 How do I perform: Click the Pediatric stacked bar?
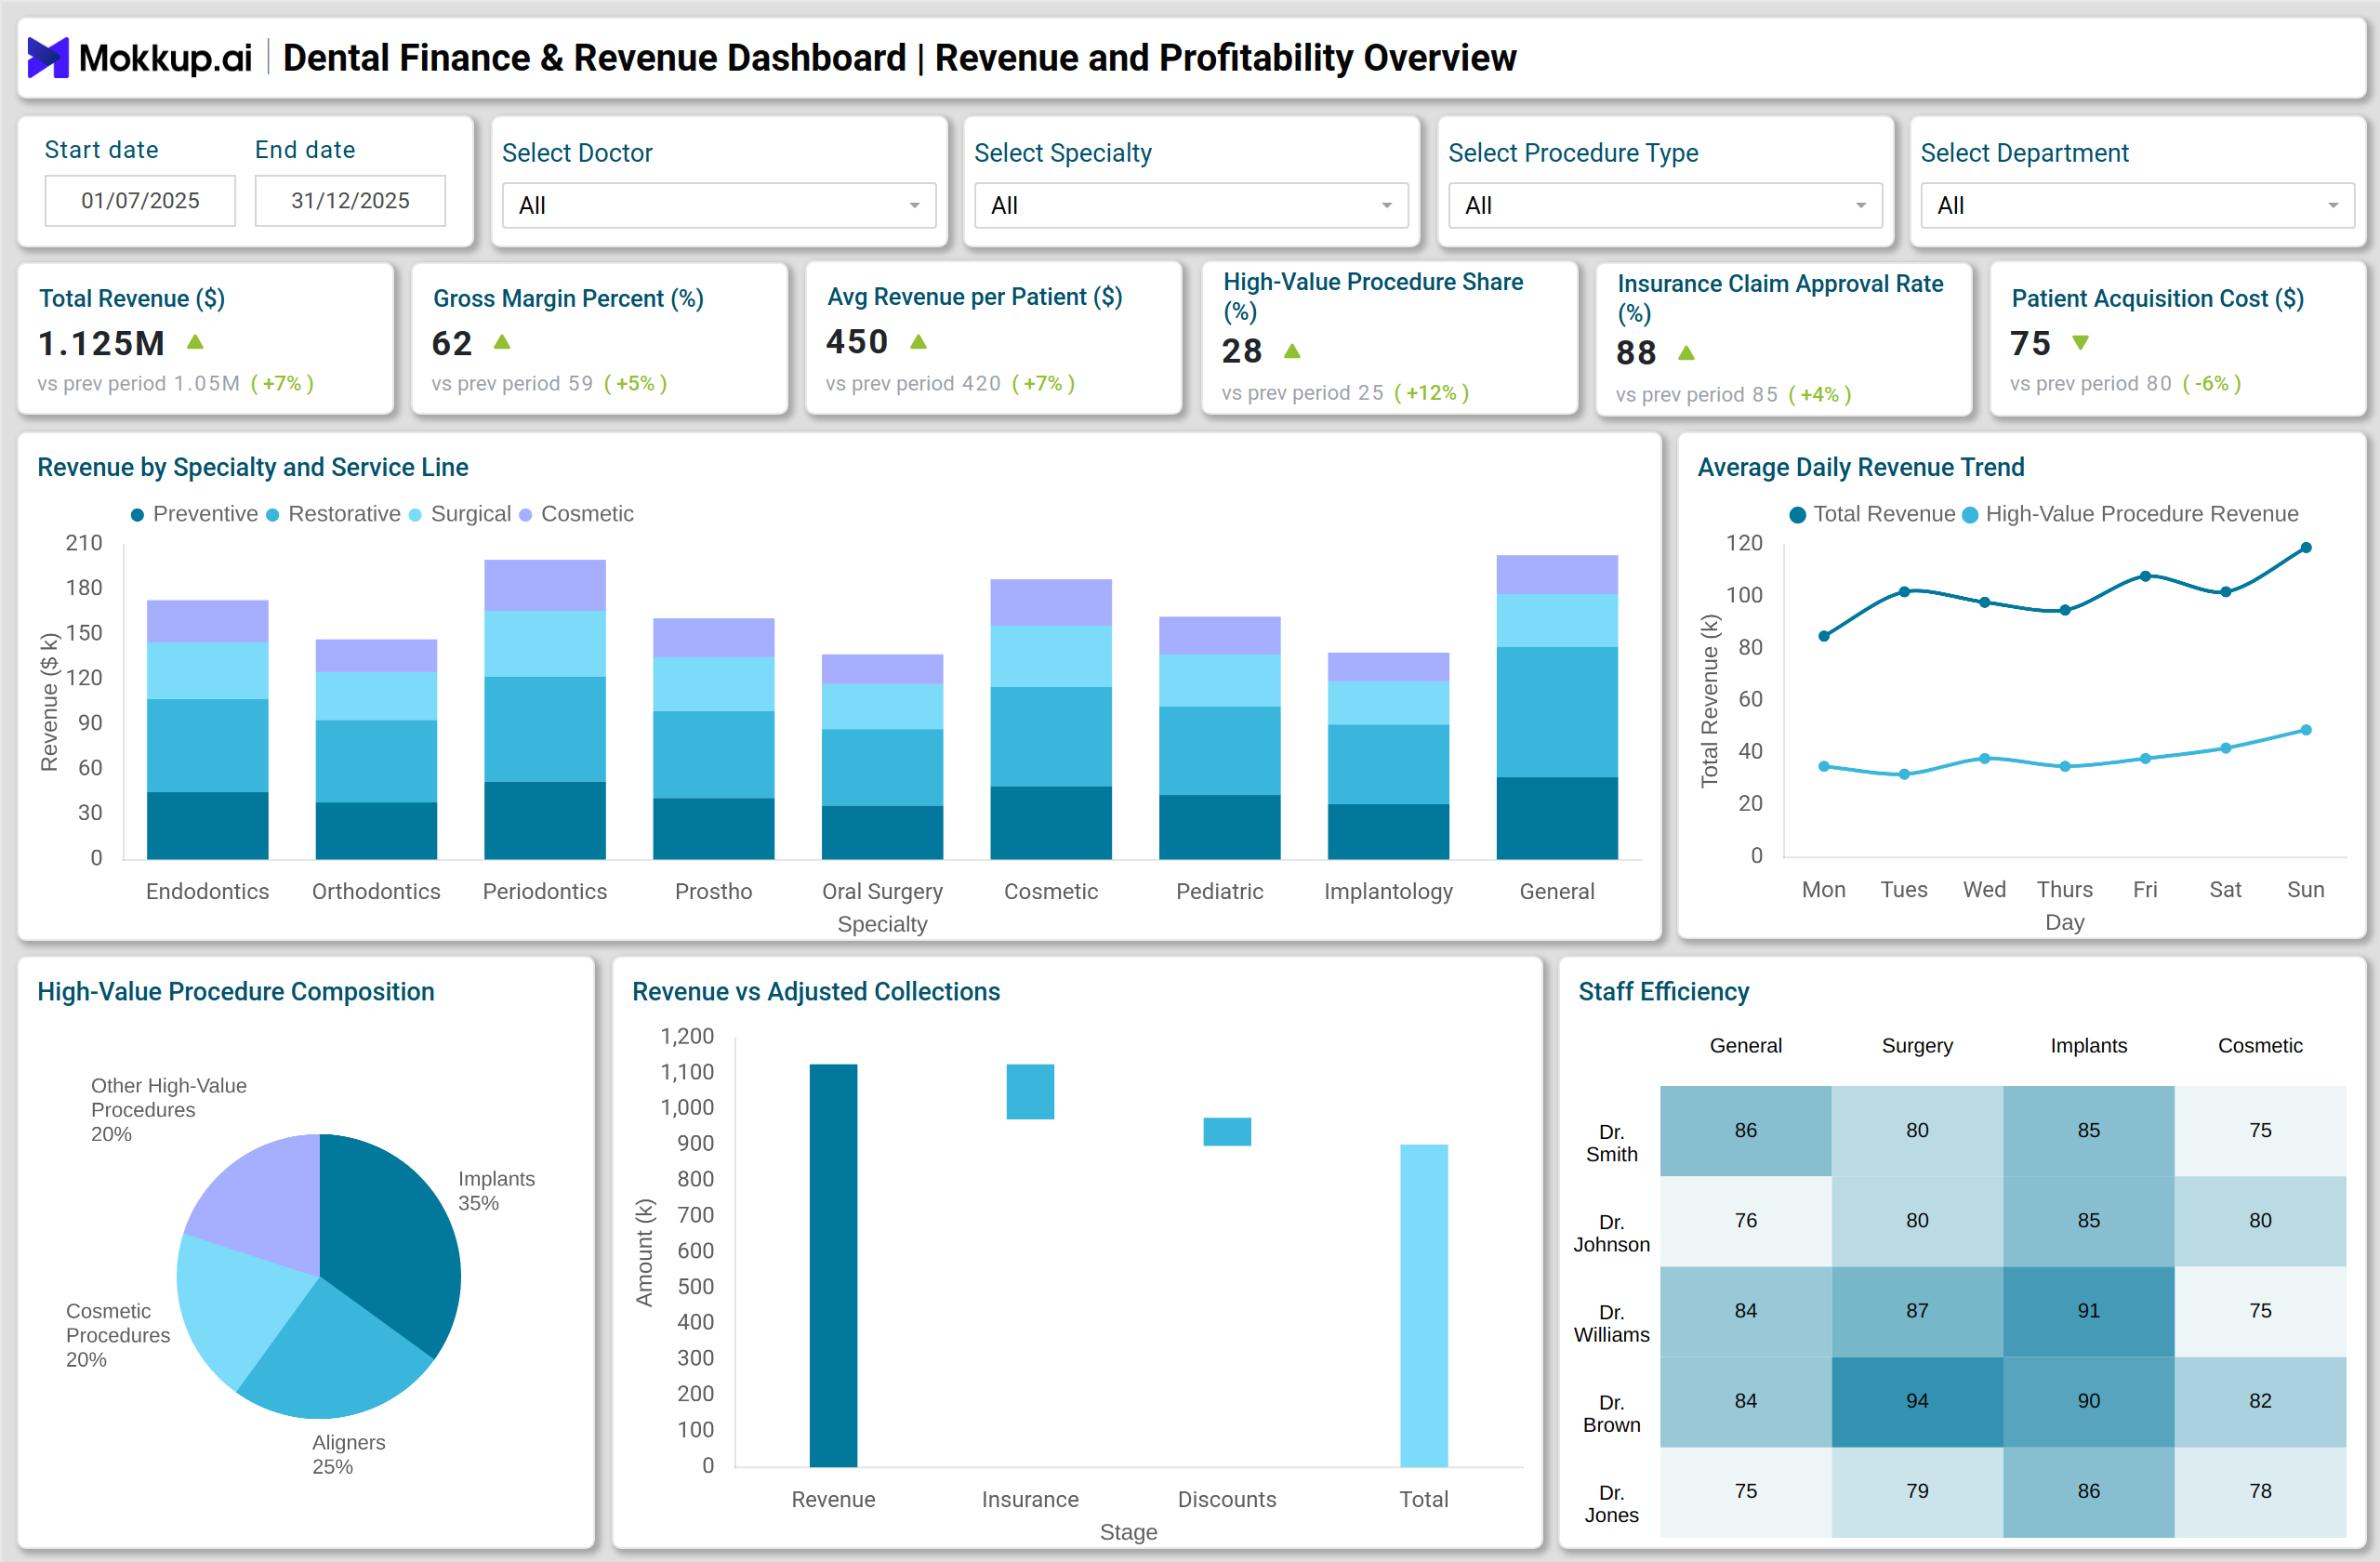point(1219,738)
